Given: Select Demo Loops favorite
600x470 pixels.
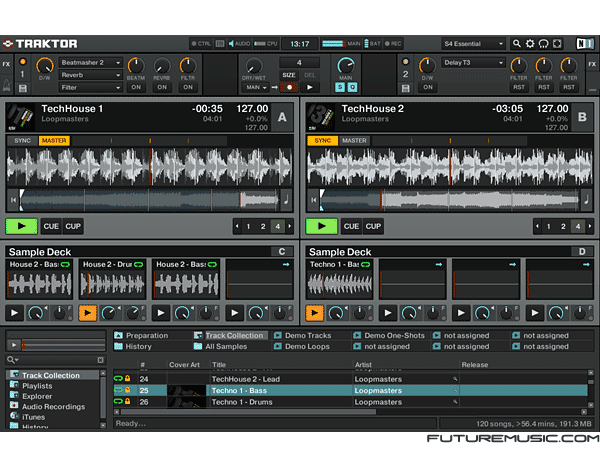Looking at the screenshot, I should pyautogui.click(x=302, y=346).
